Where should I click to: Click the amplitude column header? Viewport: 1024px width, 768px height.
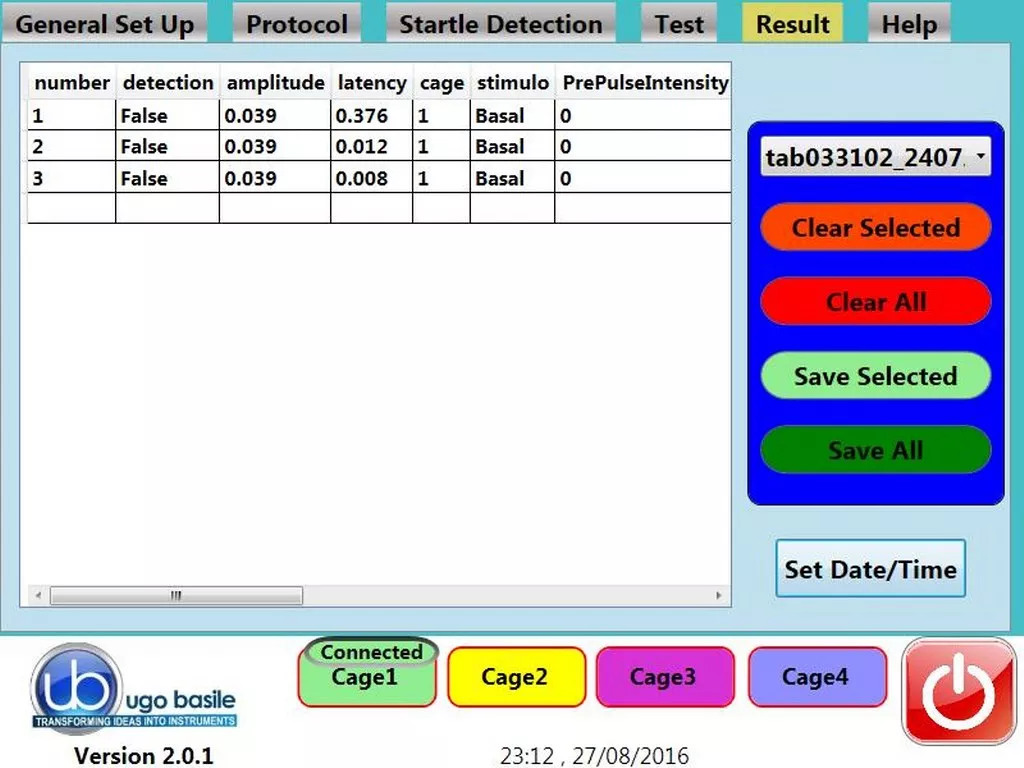click(275, 83)
